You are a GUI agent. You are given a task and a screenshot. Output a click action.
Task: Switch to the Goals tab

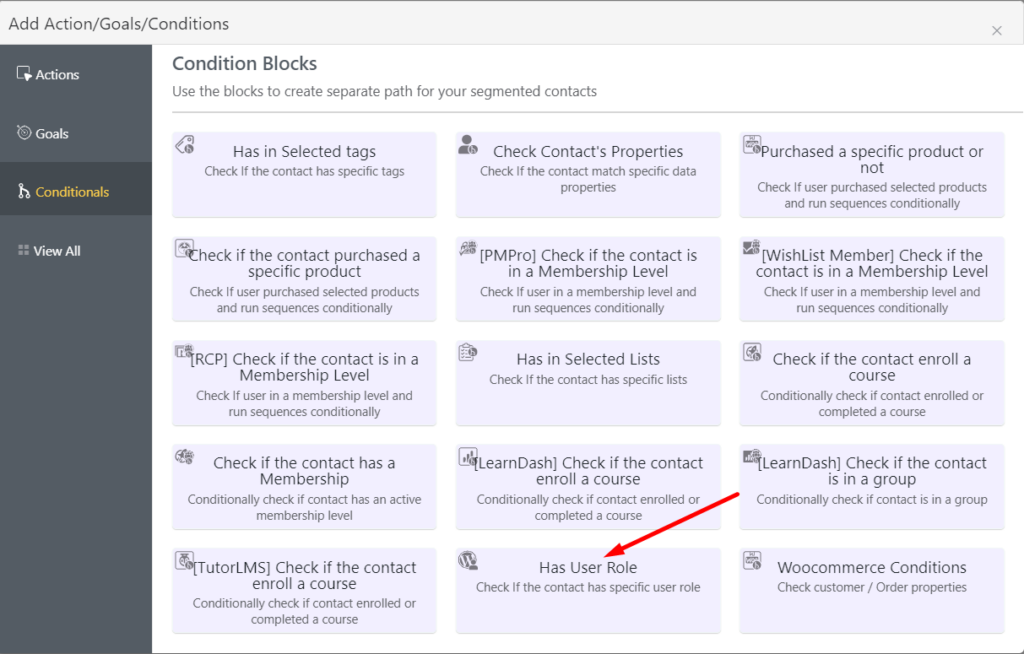click(x=76, y=133)
